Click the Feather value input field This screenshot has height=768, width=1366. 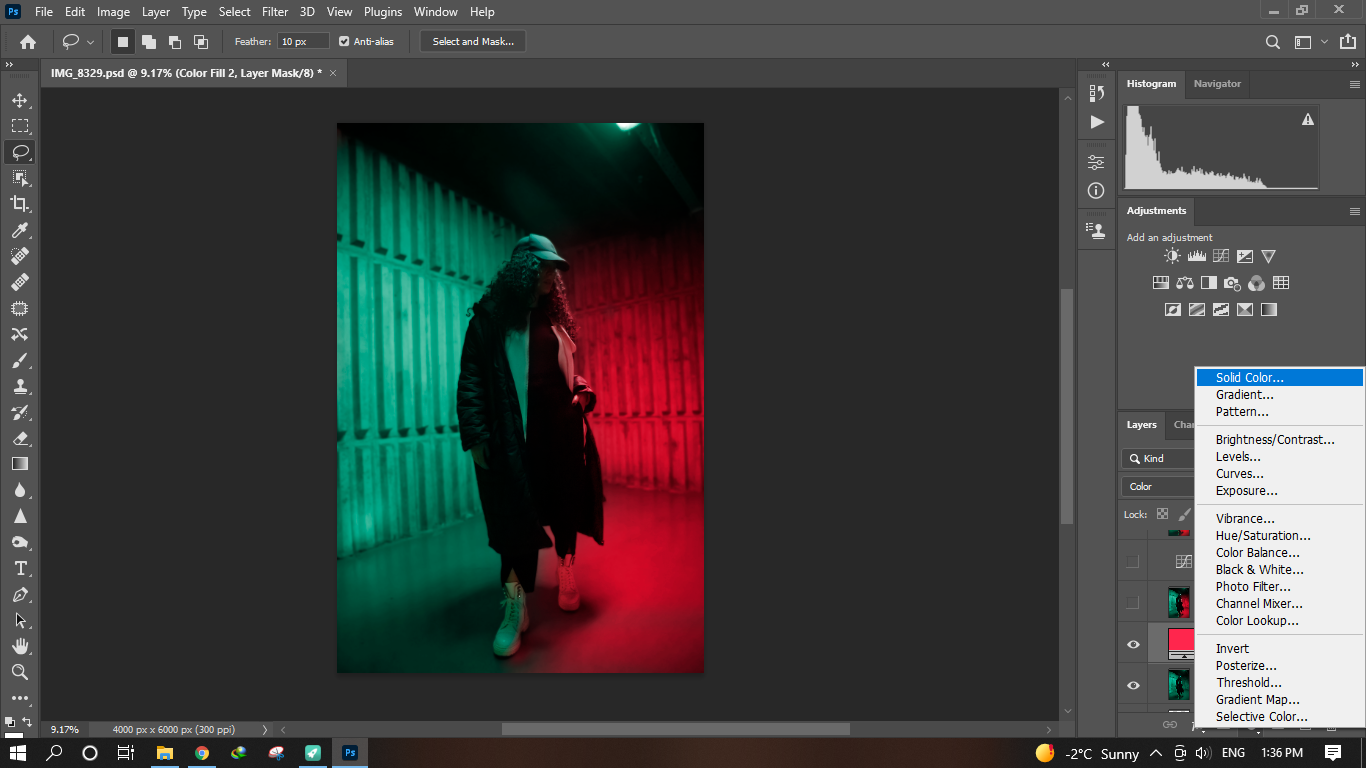click(304, 42)
